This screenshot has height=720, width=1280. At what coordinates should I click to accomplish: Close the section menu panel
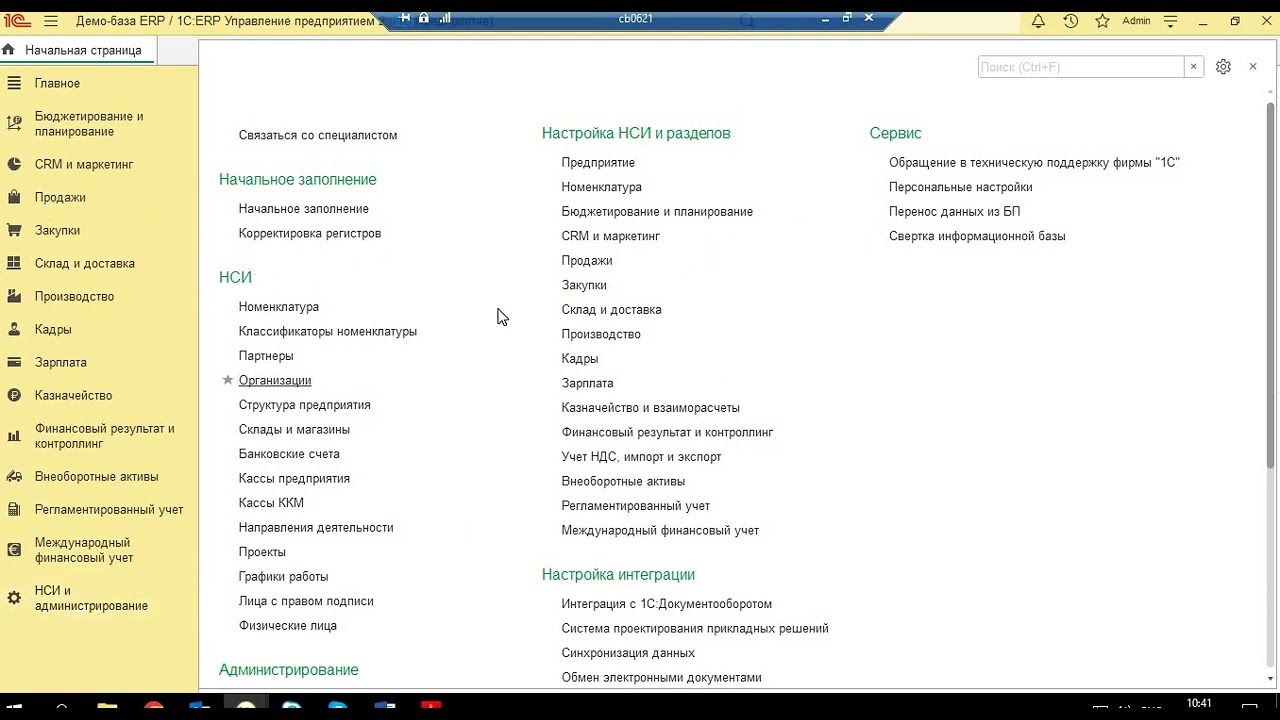pyautogui.click(x=1253, y=67)
